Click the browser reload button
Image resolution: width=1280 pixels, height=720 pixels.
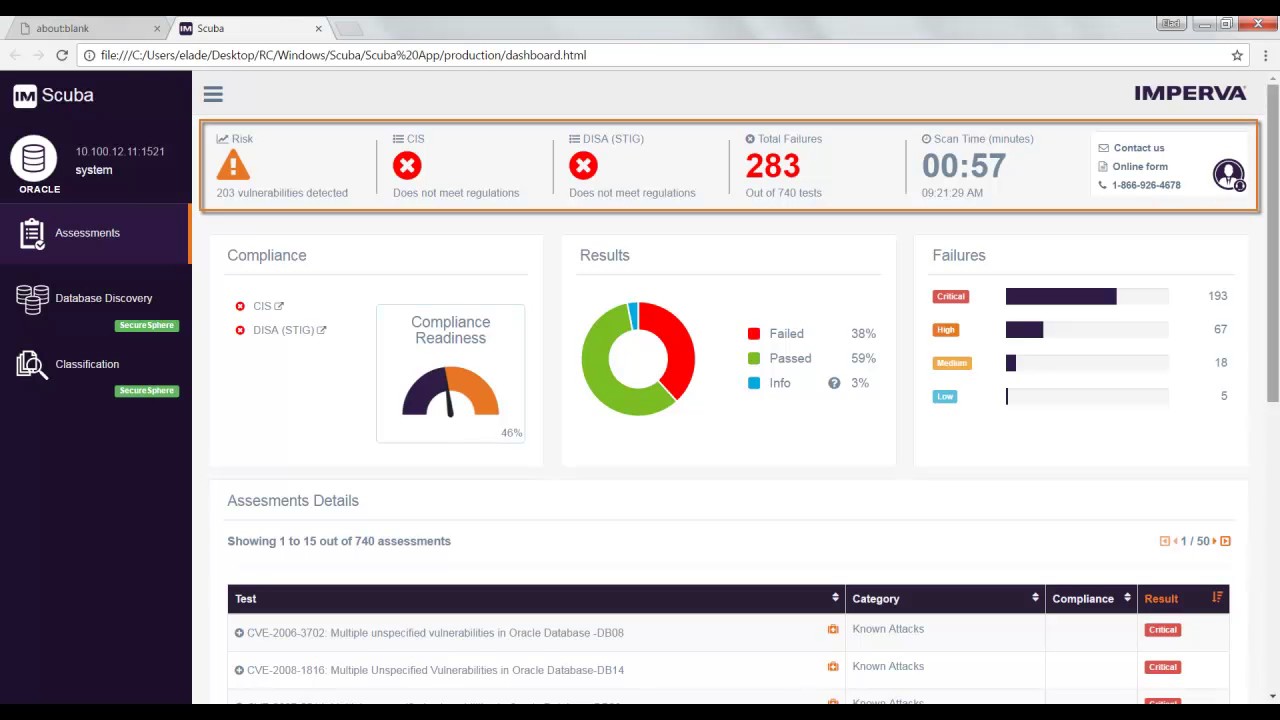point(62,55)
